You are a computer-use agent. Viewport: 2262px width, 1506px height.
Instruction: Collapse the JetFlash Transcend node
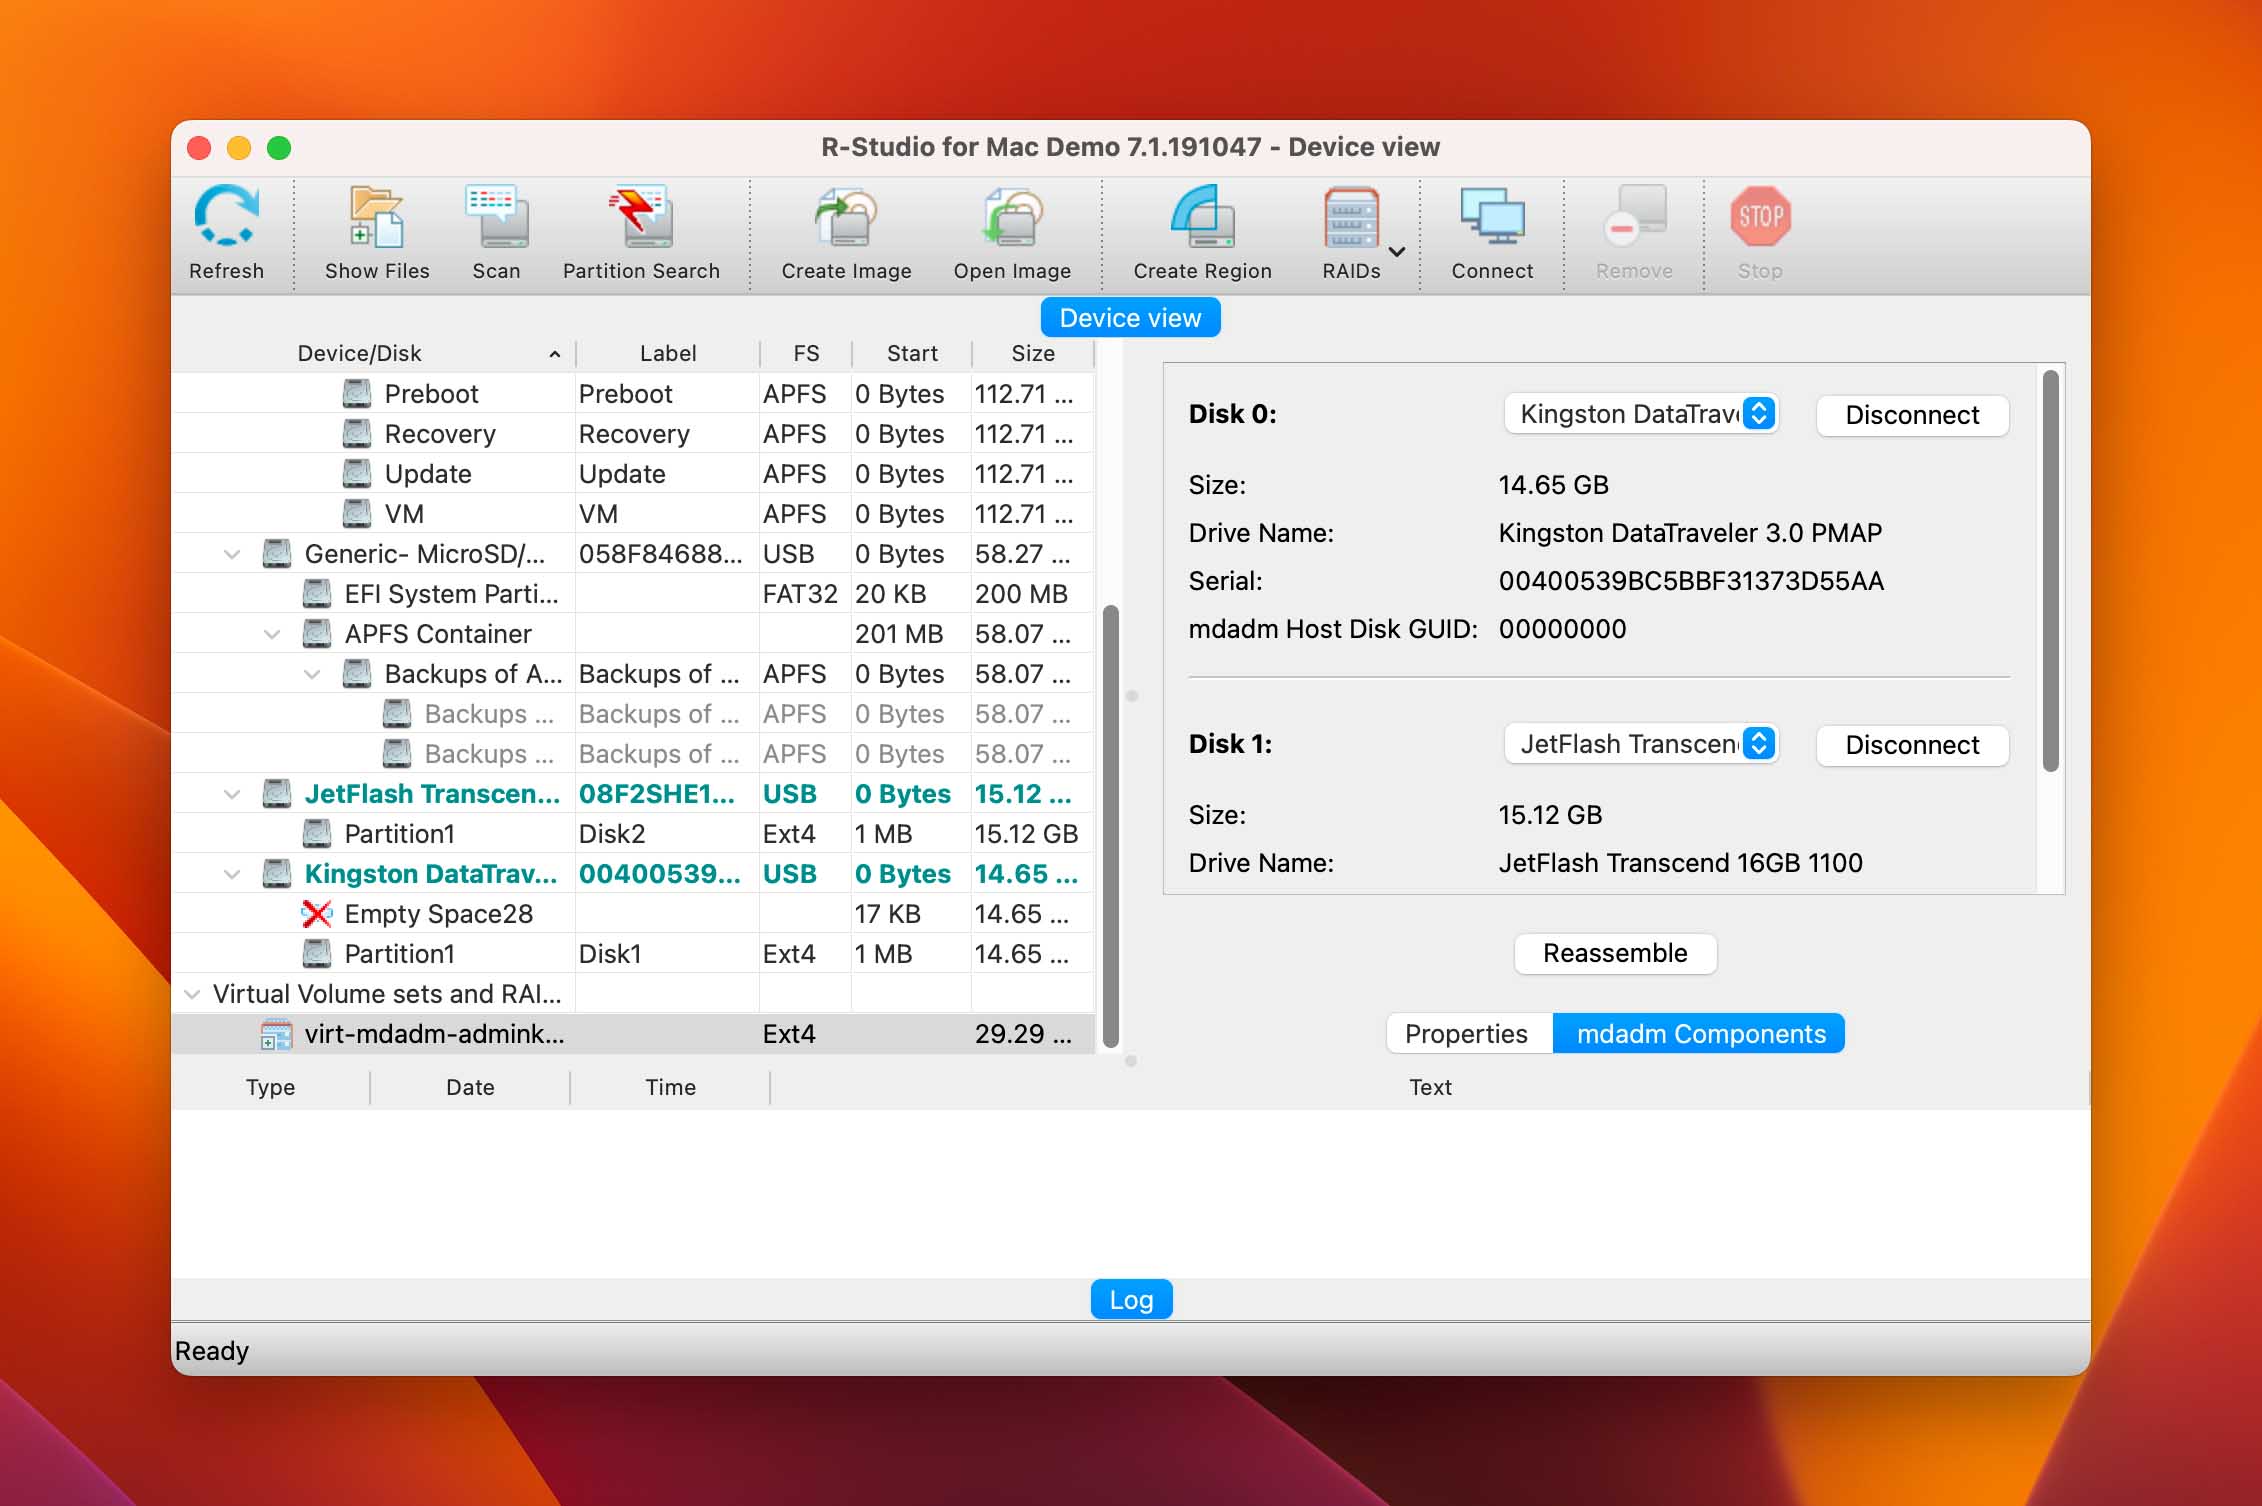point(232,794)
